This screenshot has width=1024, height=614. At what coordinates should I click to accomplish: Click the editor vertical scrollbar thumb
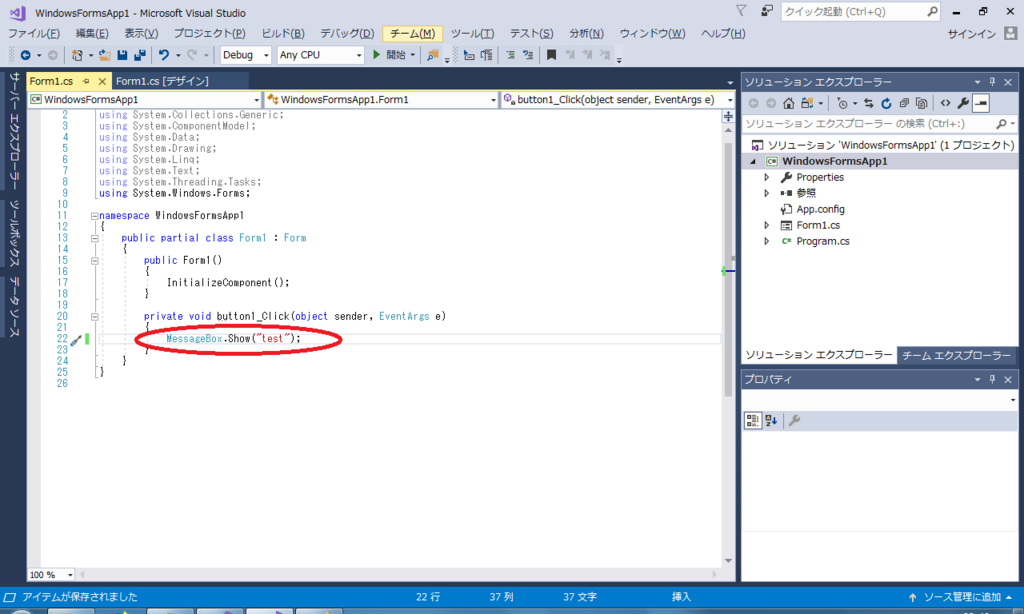click(728, 269)
